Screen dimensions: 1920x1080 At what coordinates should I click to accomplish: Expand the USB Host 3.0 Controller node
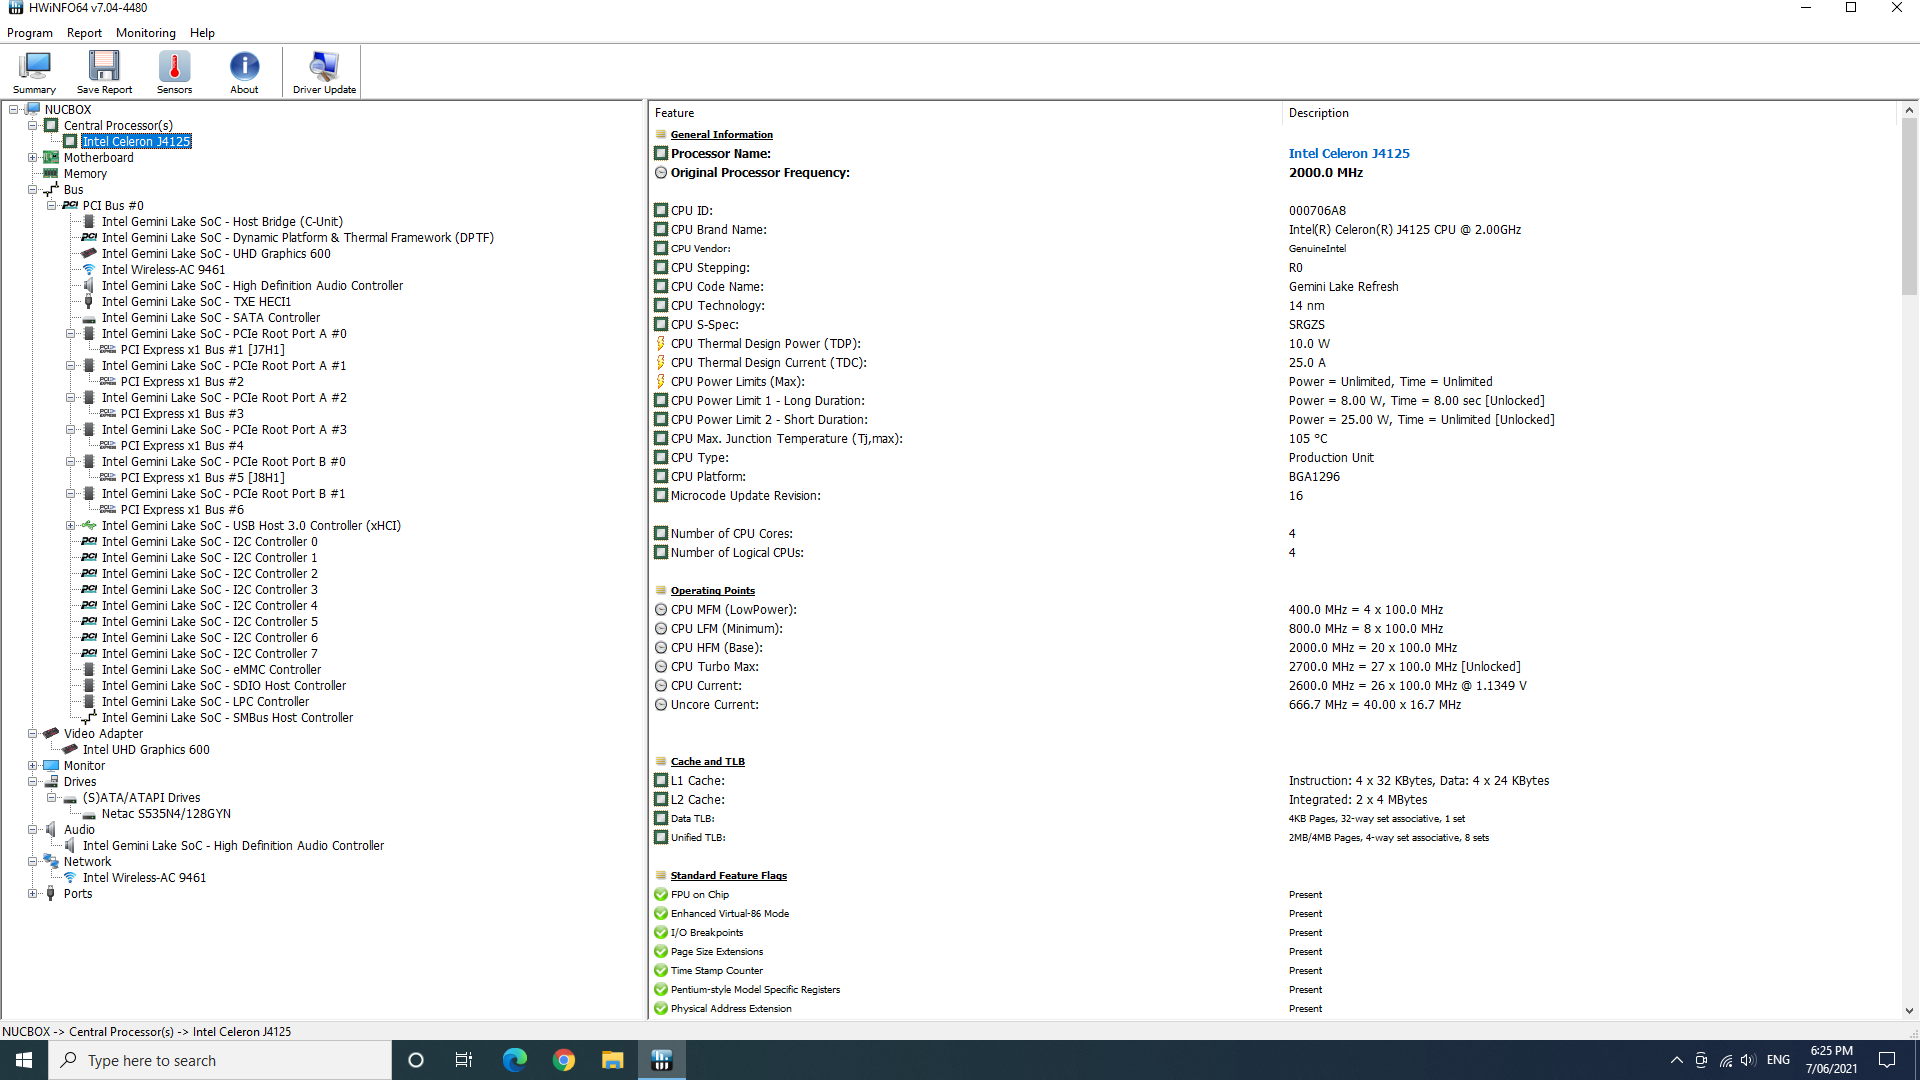pyautogui.click(x=71, y=526)
